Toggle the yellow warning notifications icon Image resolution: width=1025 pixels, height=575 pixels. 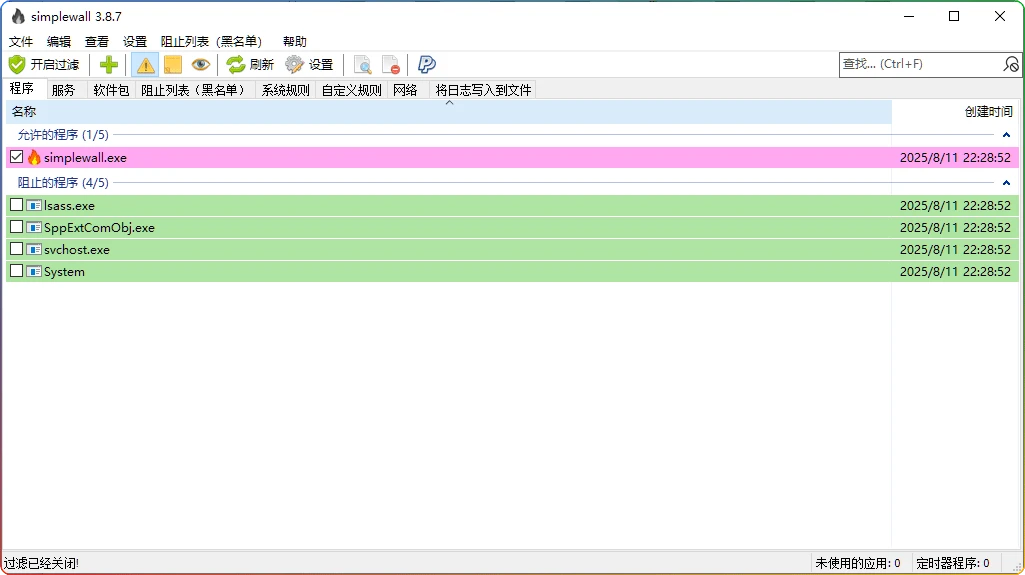point(145,64)
